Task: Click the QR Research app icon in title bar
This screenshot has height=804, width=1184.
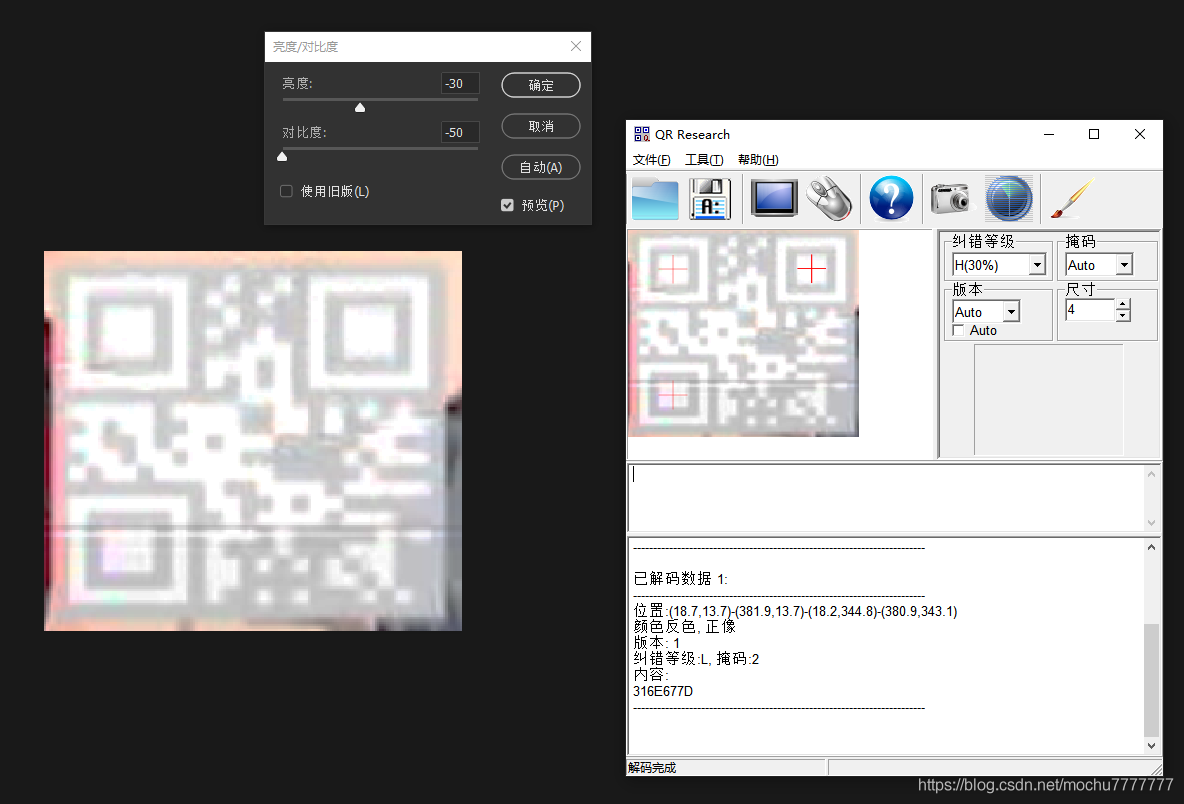Action: pos(642,134)
